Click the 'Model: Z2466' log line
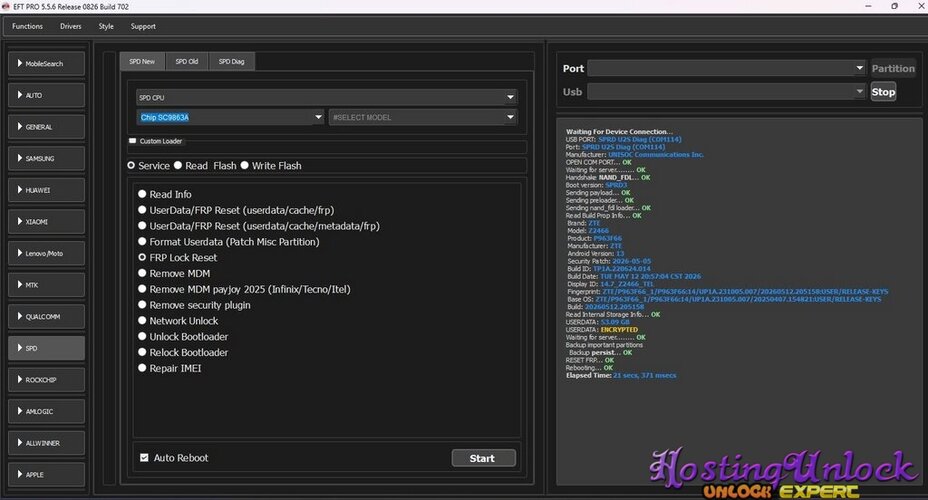Screen dimensions: 928x500 coord(588,231)
